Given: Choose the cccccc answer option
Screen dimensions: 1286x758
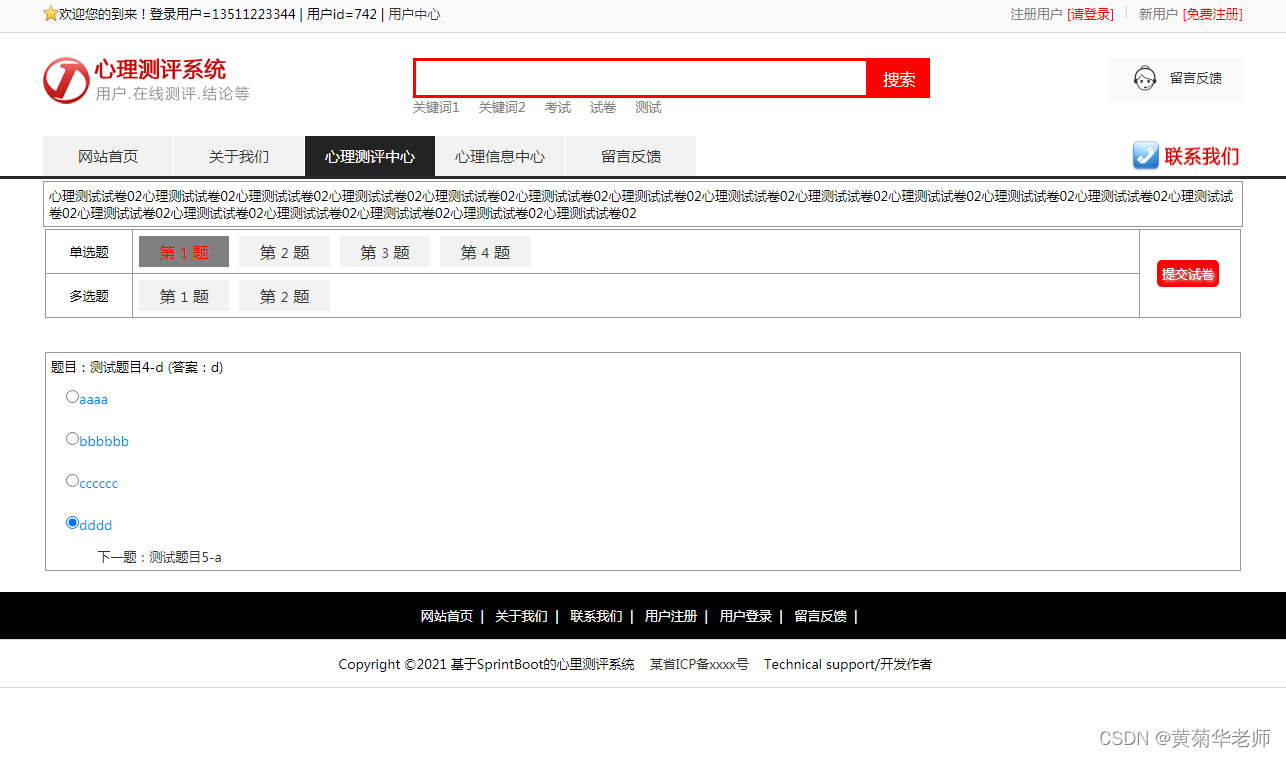Looking at the screenshot, I should [72, 480].
